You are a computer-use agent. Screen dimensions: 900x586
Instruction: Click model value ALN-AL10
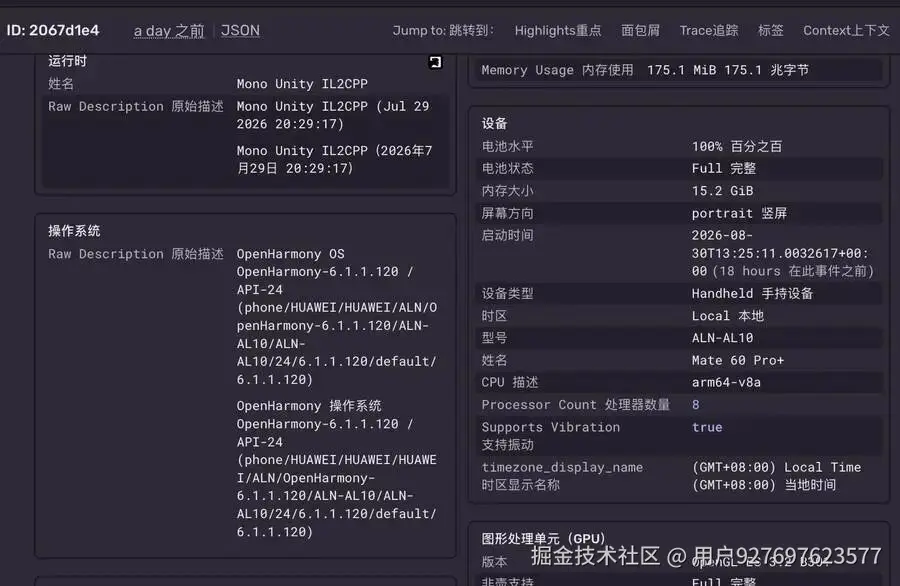point(723,338)
